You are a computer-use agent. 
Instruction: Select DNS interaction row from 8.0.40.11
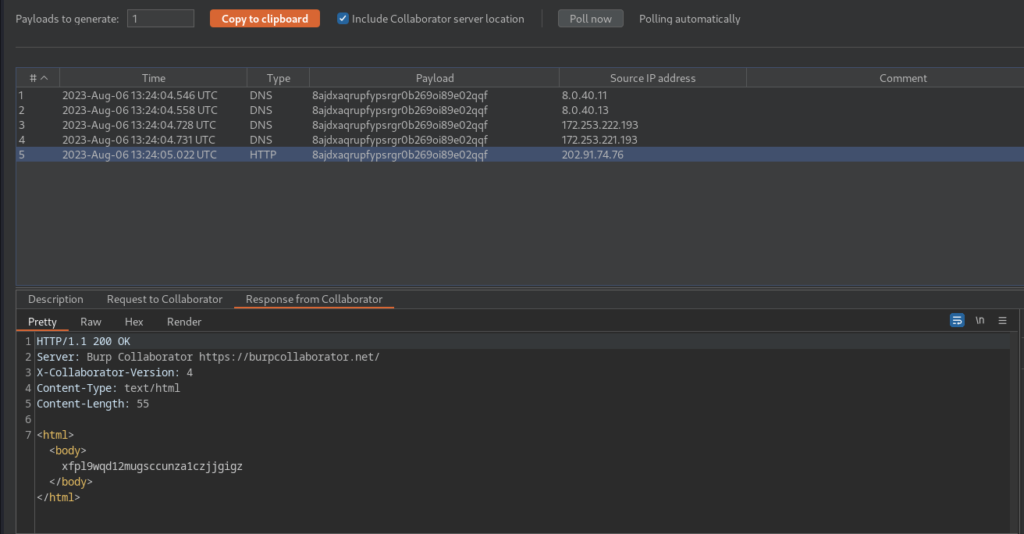(x=520, y=95)
